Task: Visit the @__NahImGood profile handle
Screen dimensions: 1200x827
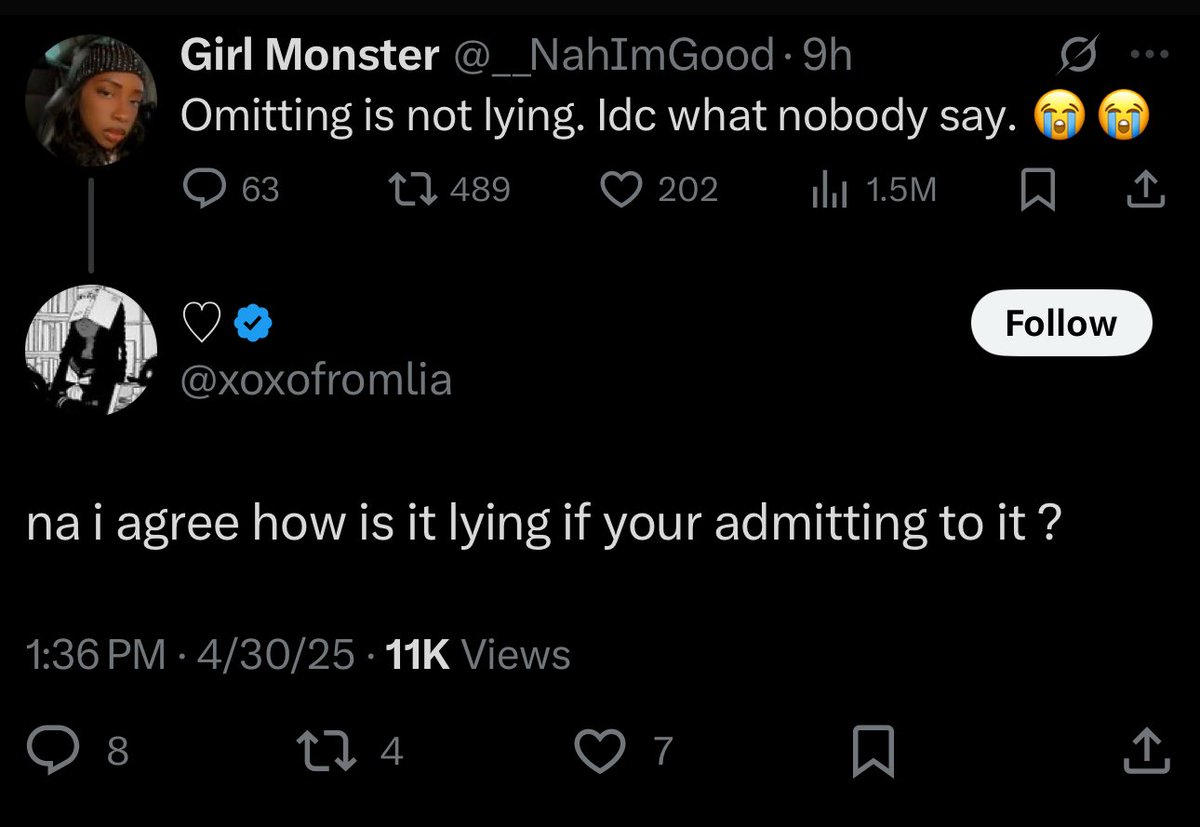Action: pos(614,57)
